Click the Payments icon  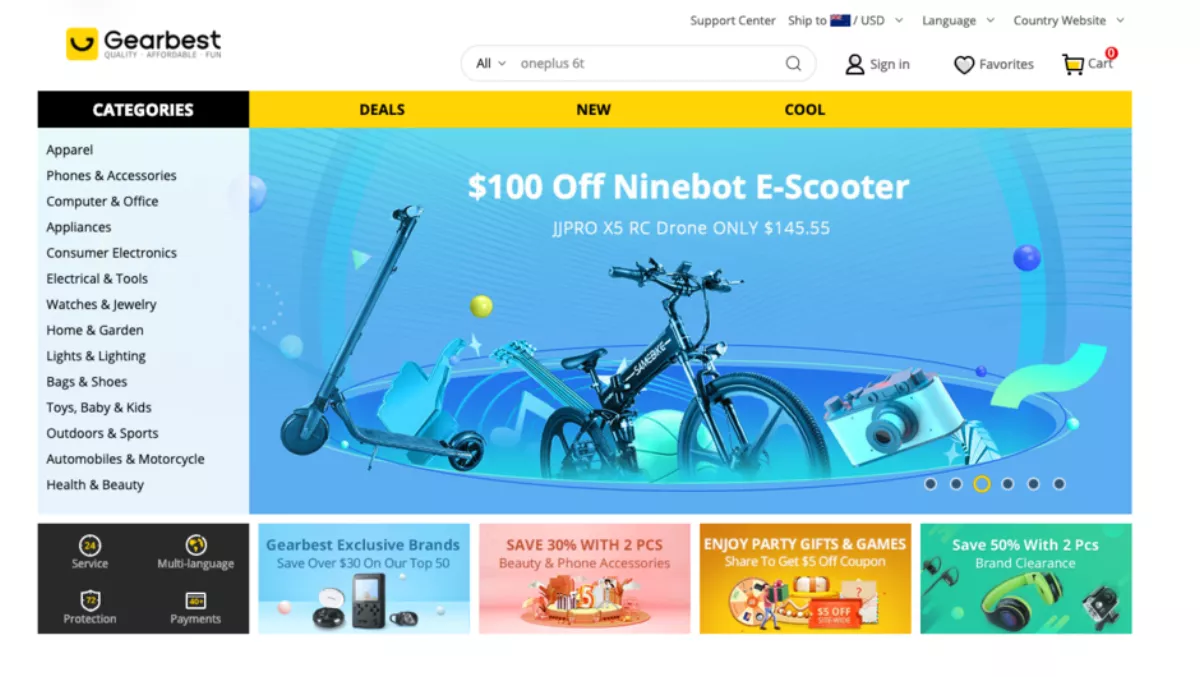[196, 600]
